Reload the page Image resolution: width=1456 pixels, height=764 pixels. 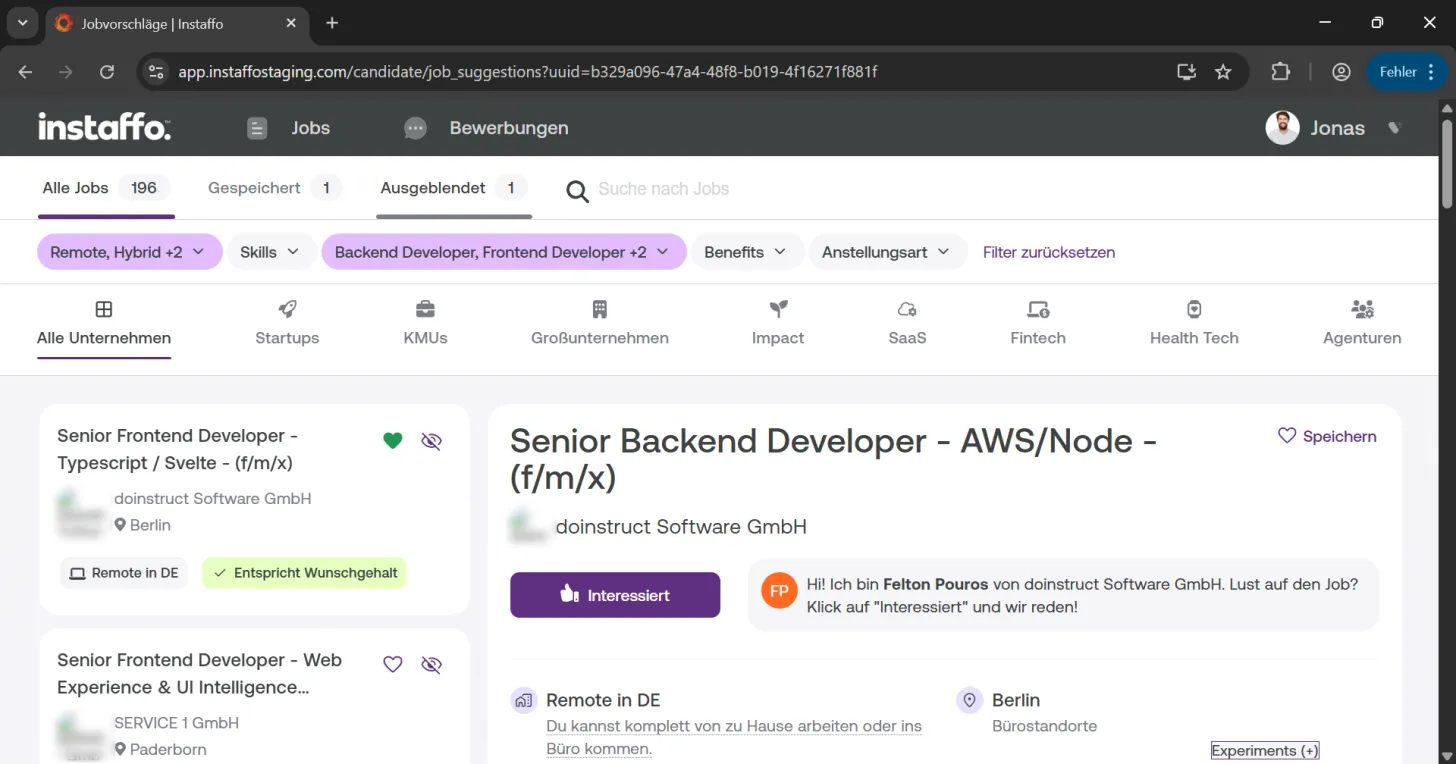coord(107,72)
